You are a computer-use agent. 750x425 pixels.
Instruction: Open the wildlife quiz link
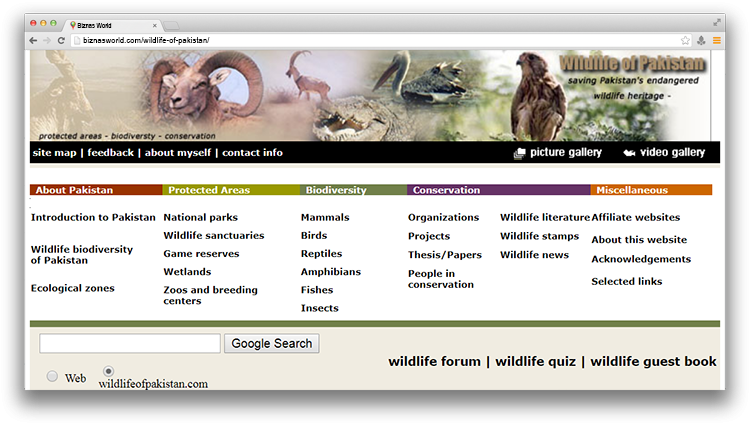[x=535, y=361]
